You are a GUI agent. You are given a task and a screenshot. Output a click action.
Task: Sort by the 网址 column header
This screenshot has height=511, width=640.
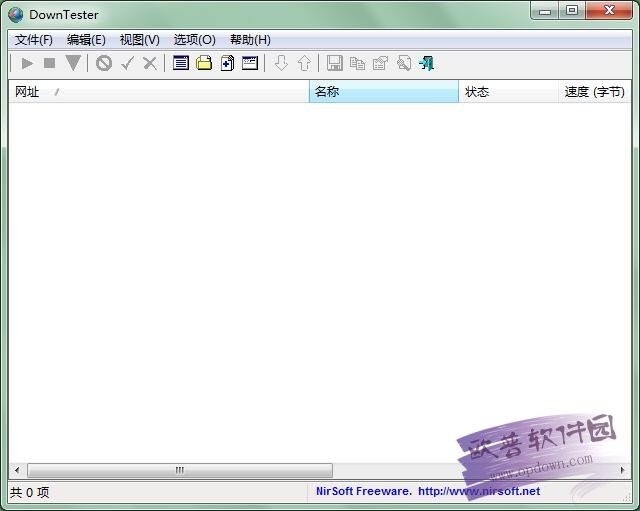(x=159, y=91)
